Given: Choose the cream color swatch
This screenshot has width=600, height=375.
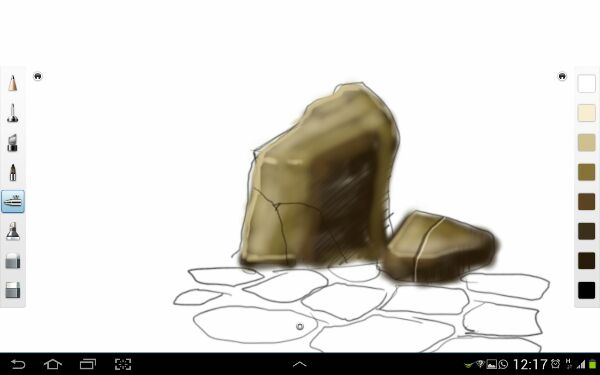Looking at the screenshot, I should click(x=587, y=113).
